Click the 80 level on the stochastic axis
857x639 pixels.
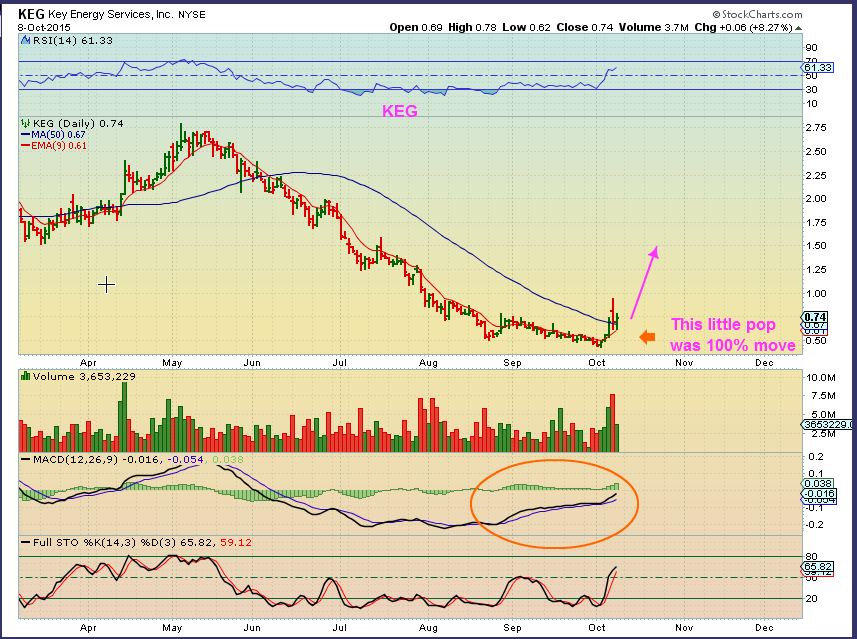[812, 557]
